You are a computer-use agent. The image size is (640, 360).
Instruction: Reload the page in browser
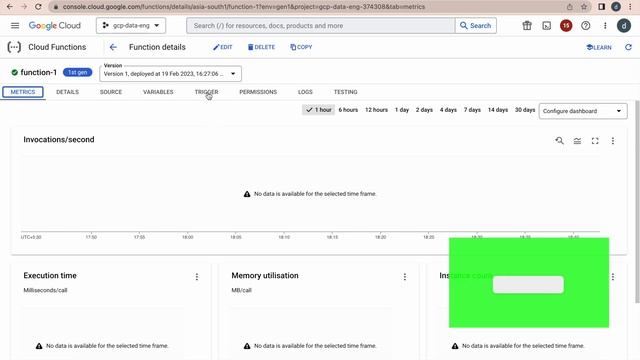tap(38, 7)
